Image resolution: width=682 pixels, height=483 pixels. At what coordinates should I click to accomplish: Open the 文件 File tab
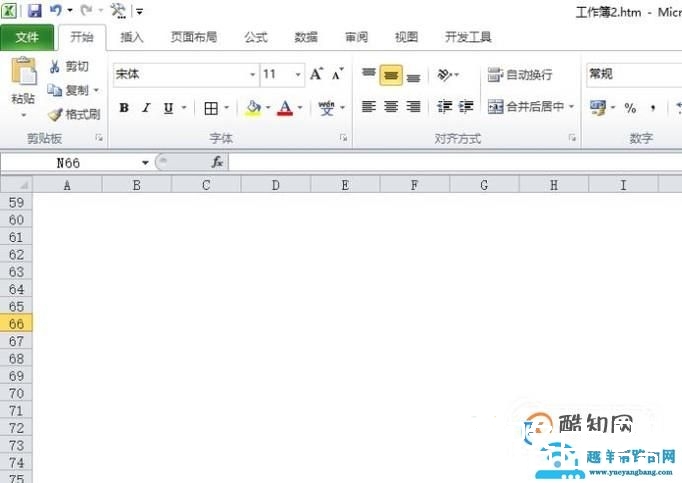(x=27, y=37)
